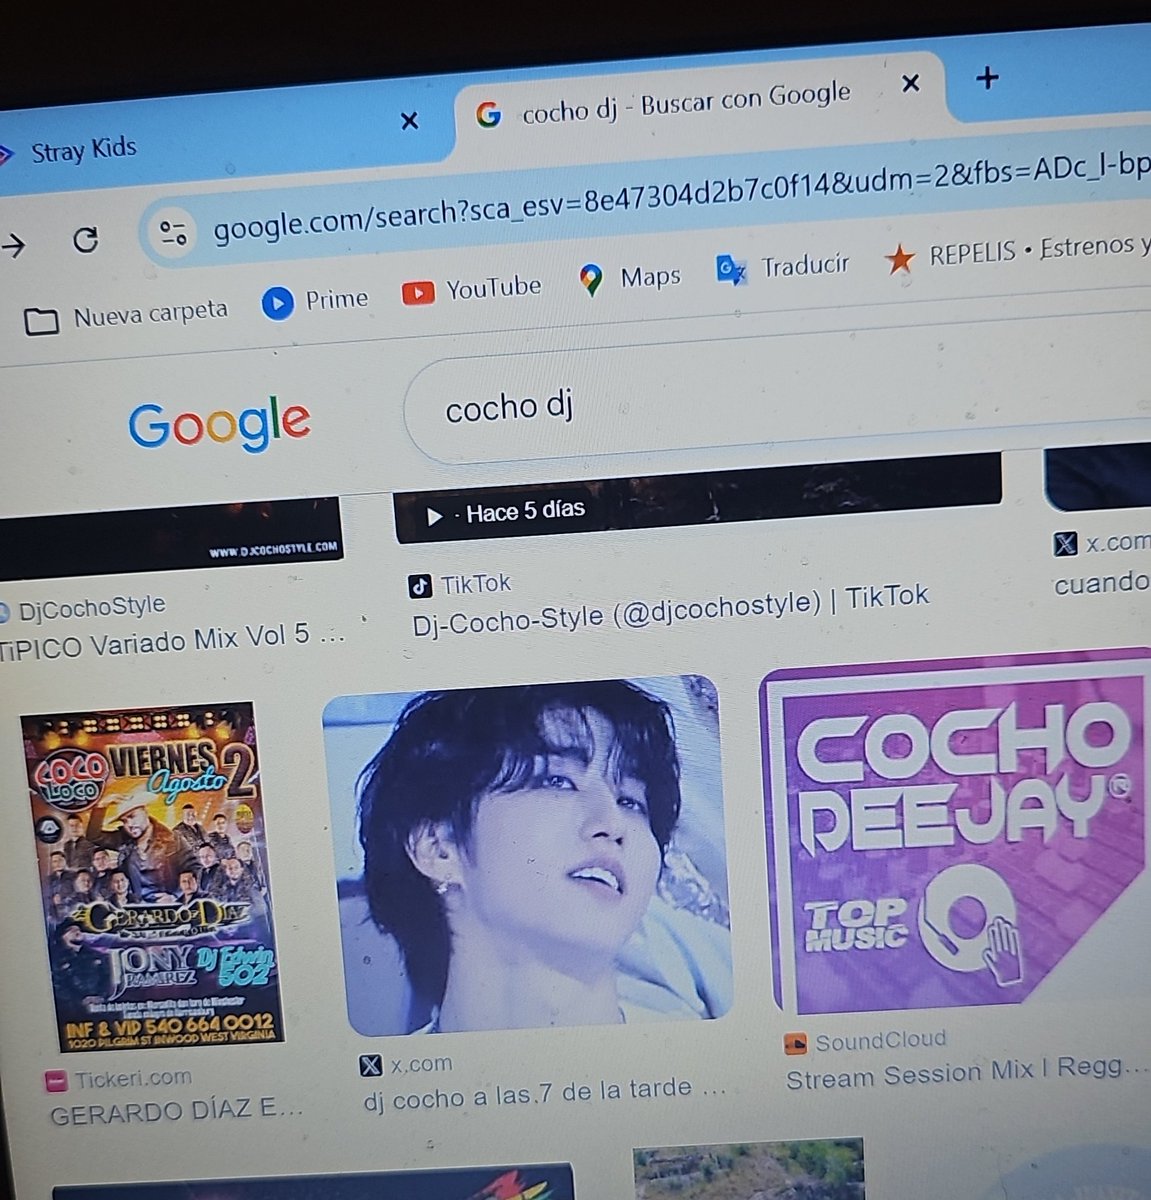Open GERARDO DÍAZ E... result title

coord(176,1112)
